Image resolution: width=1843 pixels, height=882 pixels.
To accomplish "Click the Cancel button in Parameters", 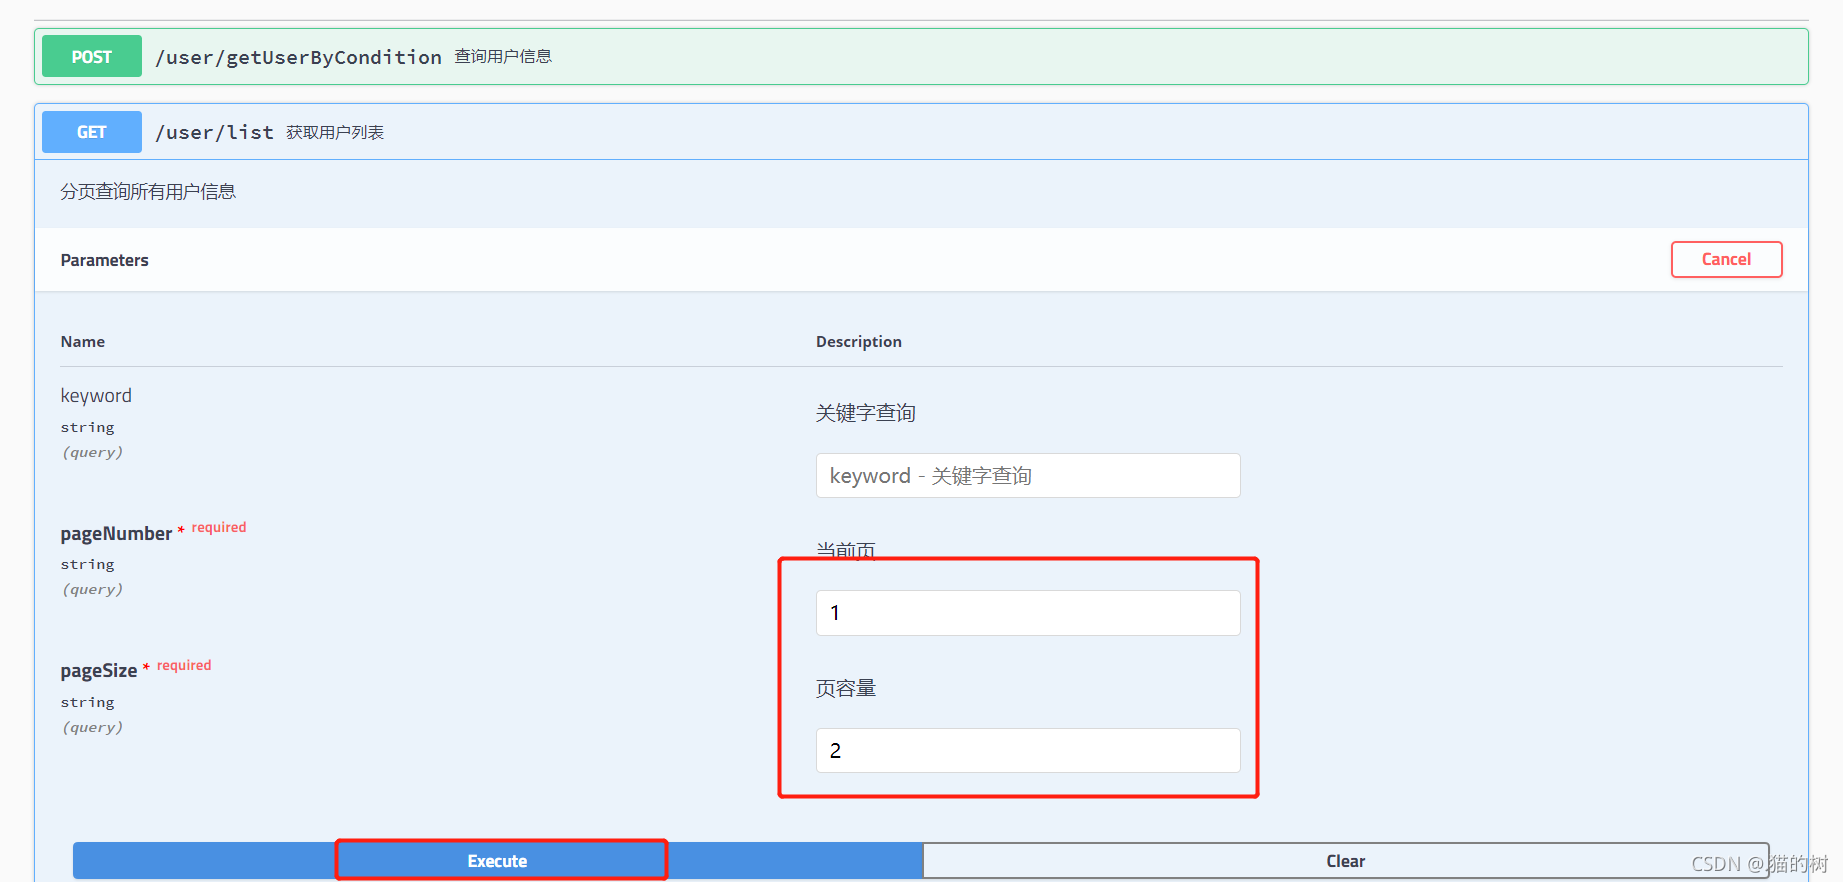I will (1726, 259).
